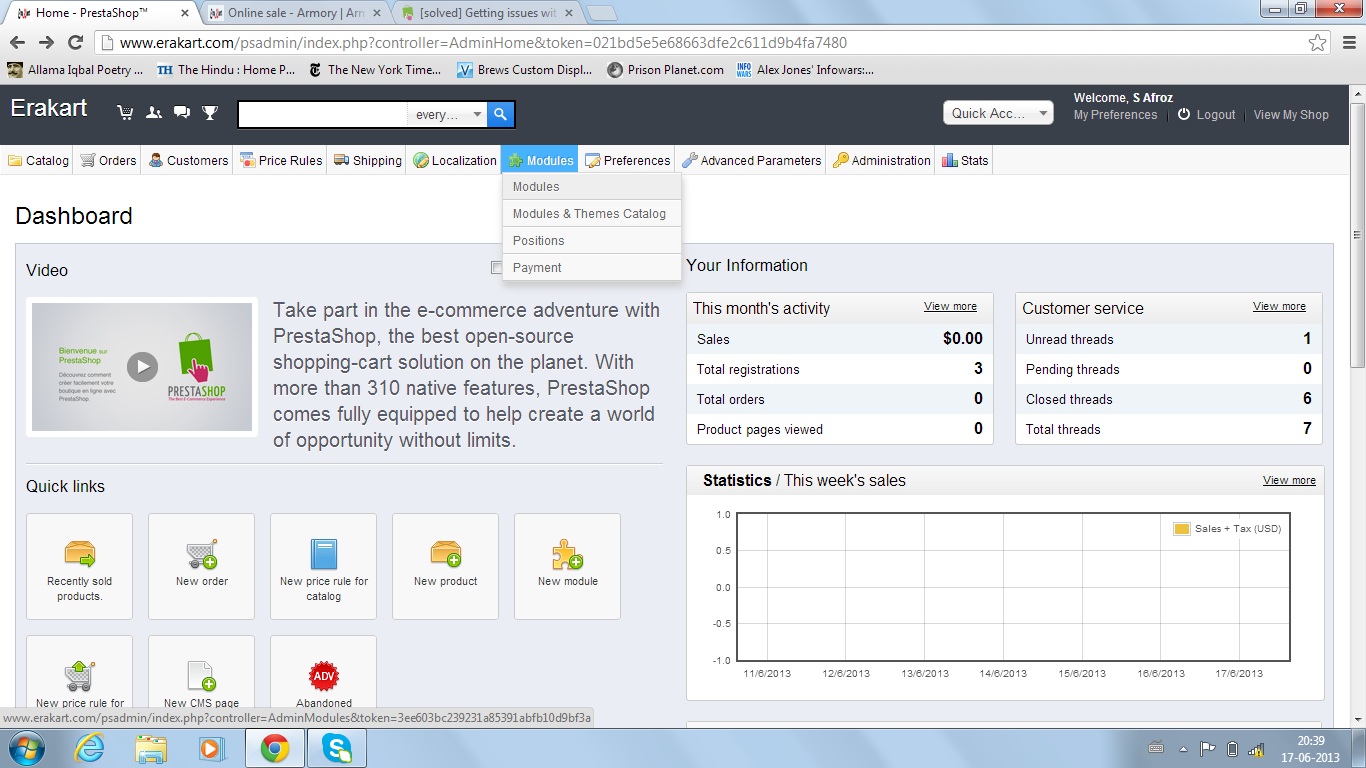Screen dimensions: 1366x768
Task: Click View more in Customer service
Action: (x=1279, y=307)
